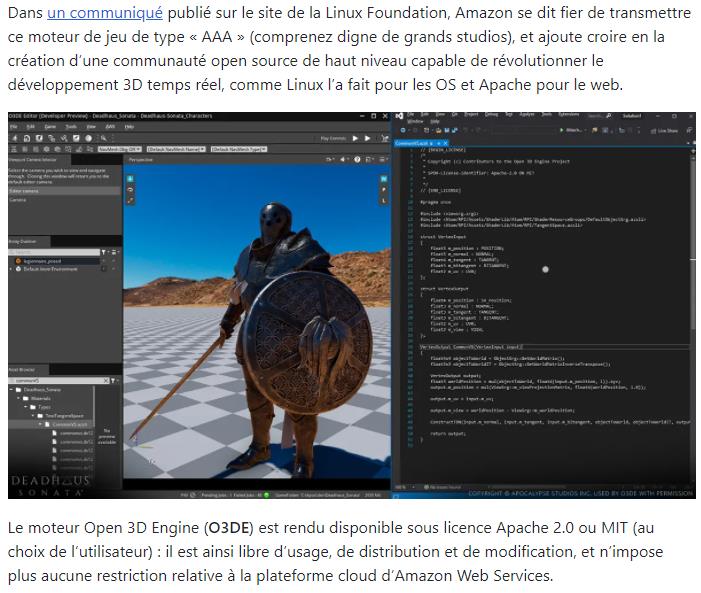Open the Default NavMesh Type dropdown

239,149
